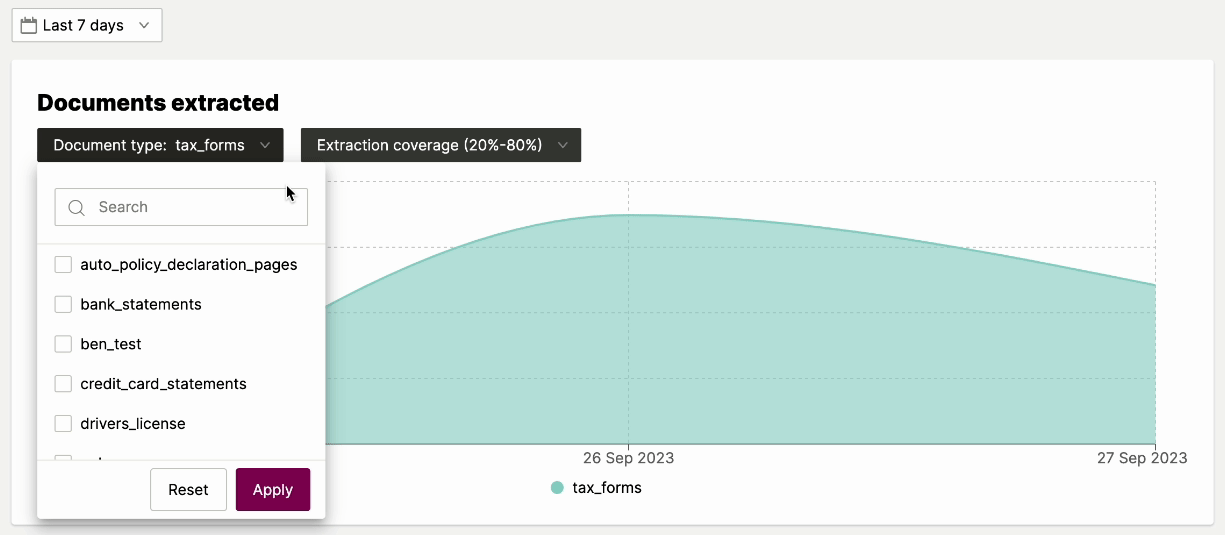Select the credit_card_statements checkbox
Image resolution: width=1225 pixels, height=535 pixels.
click(x=63, y=384)
